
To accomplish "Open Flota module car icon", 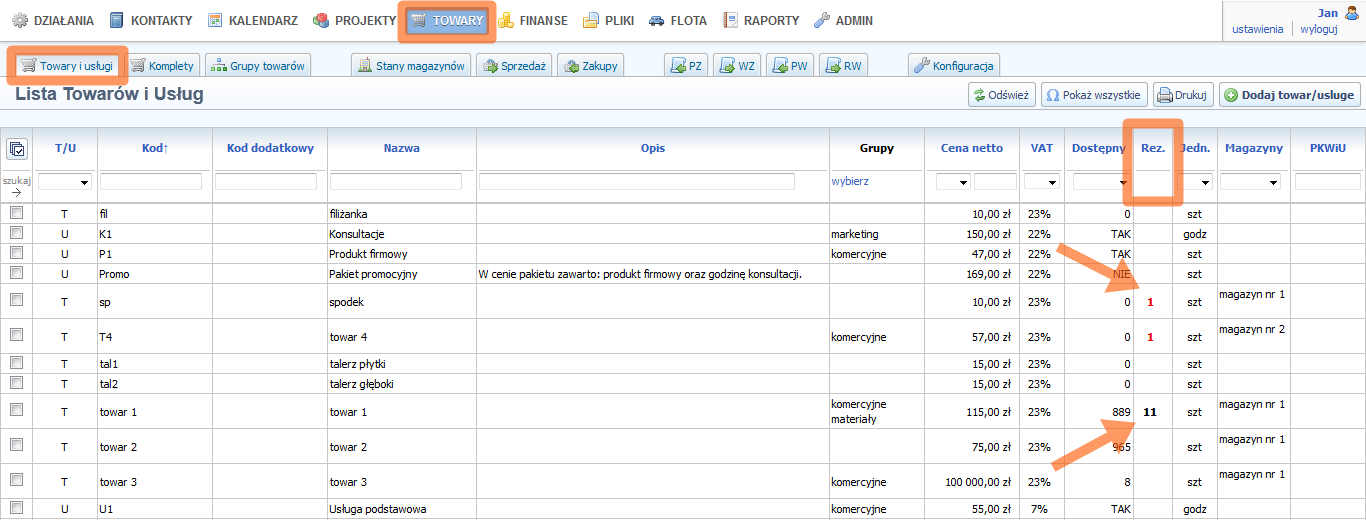I will pos(656,20).
